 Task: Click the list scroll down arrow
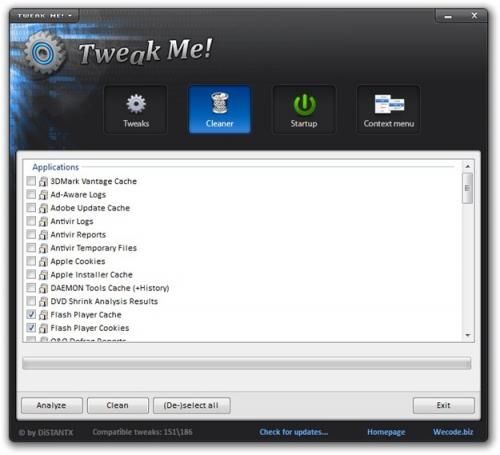[468, 335]
